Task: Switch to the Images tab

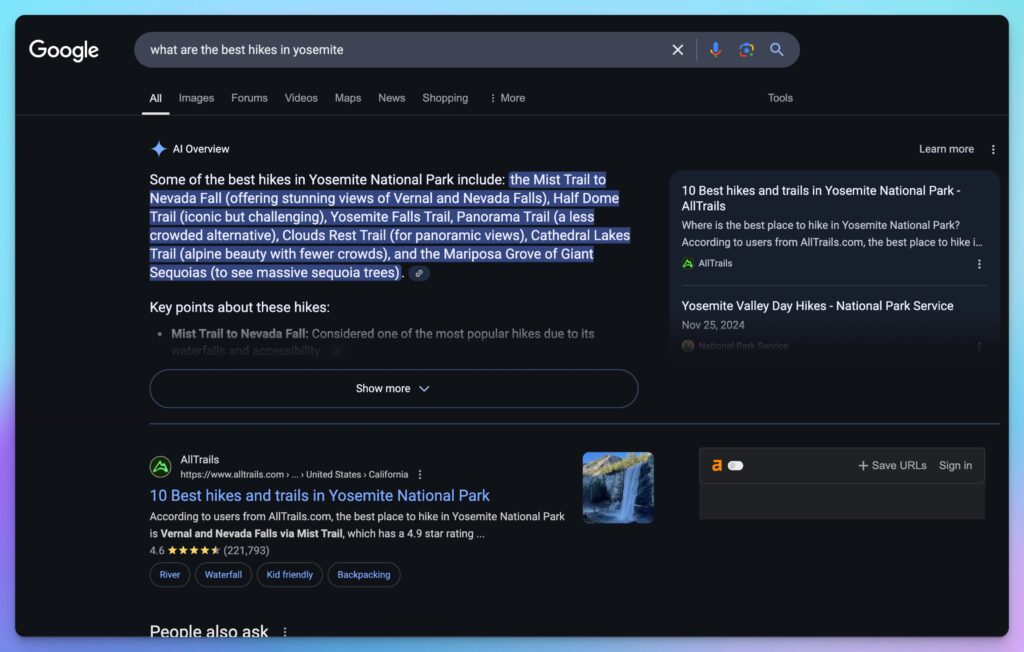Action: pyautogui.click(x=196, y=98)
